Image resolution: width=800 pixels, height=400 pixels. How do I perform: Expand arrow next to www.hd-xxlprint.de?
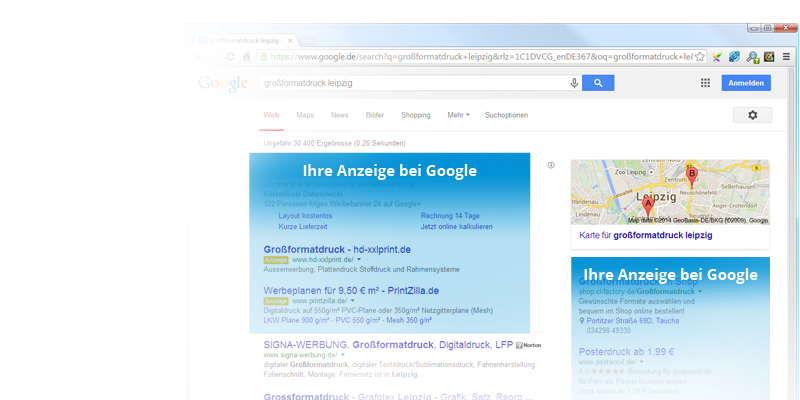click(x=359, y=260)
